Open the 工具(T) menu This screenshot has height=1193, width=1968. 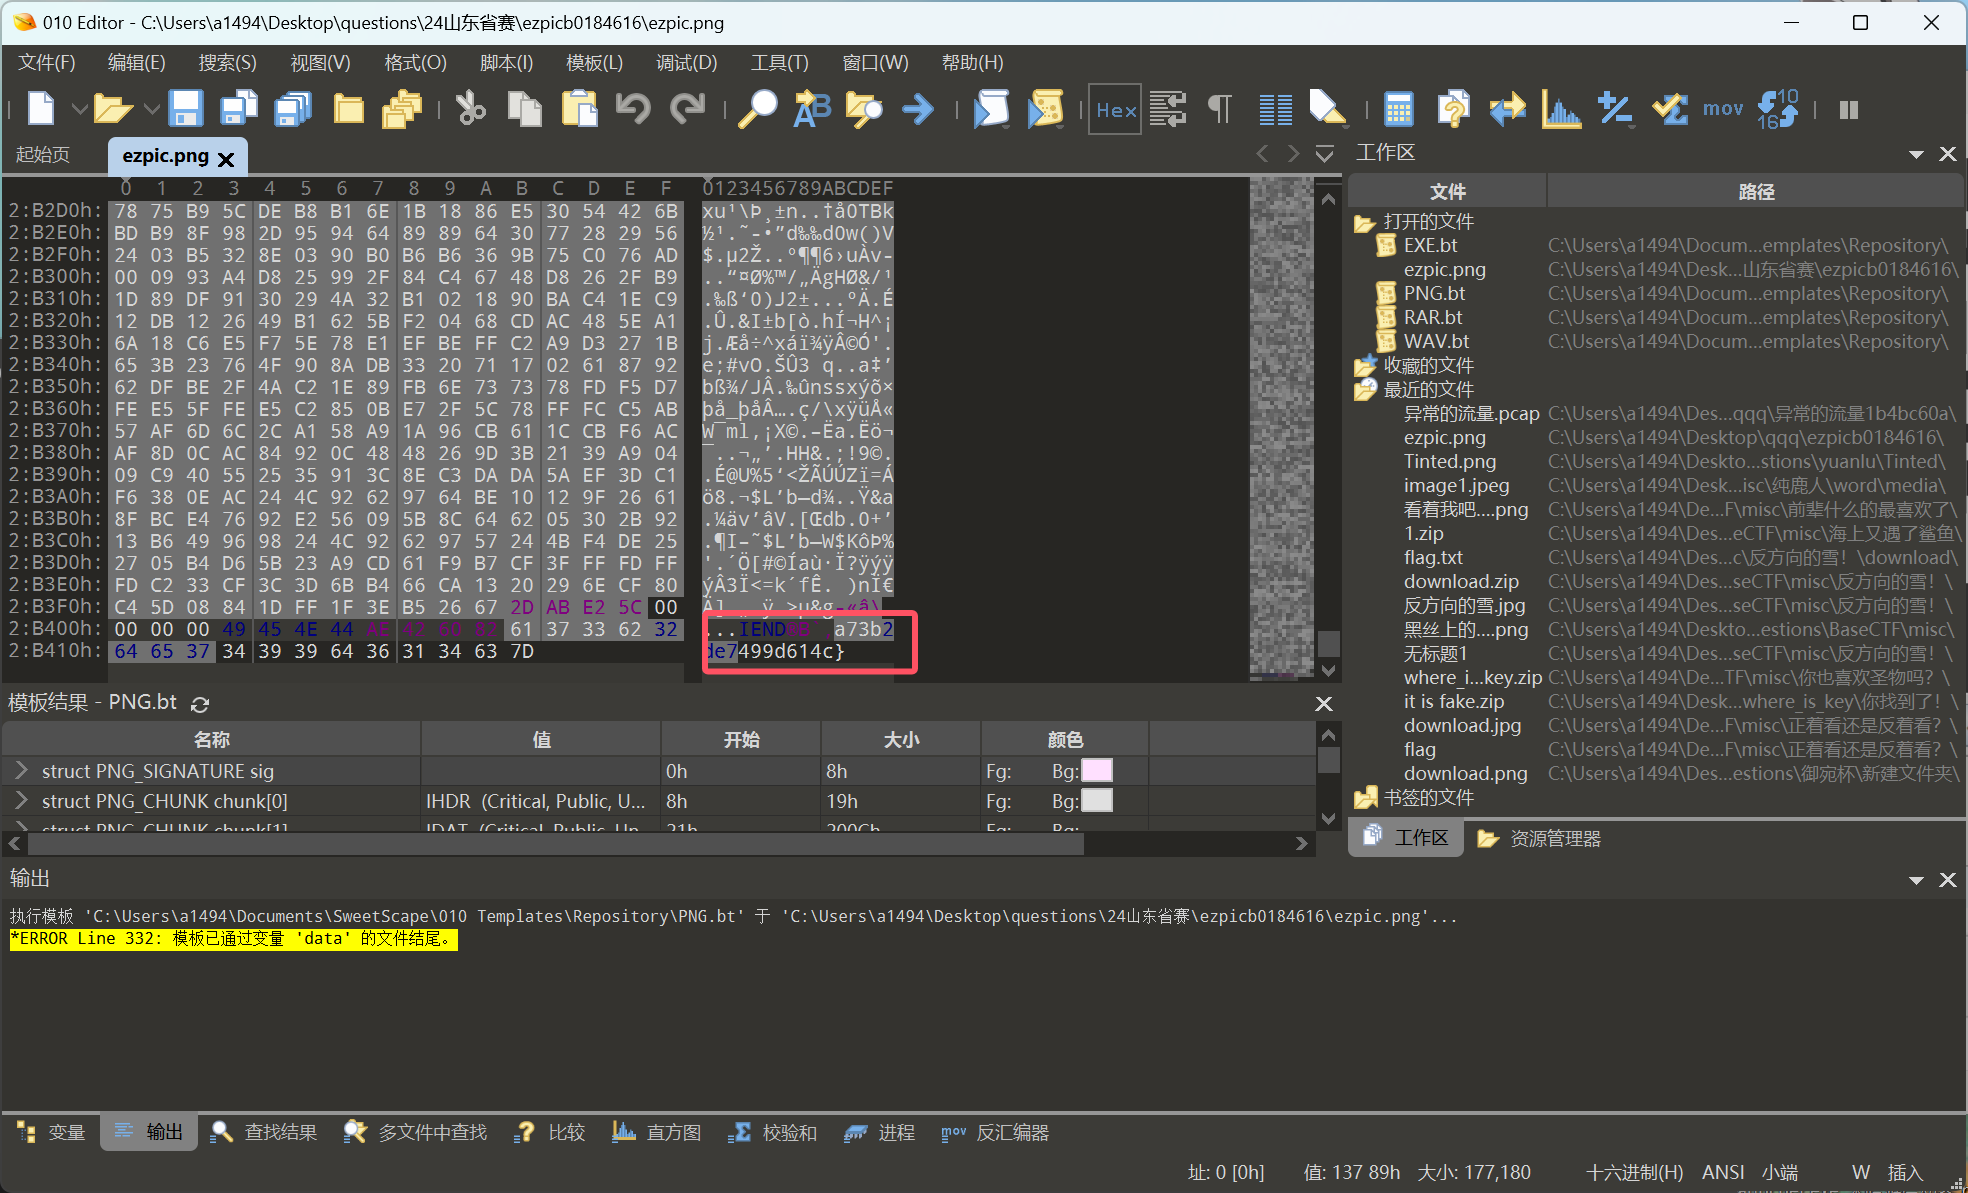779,63
